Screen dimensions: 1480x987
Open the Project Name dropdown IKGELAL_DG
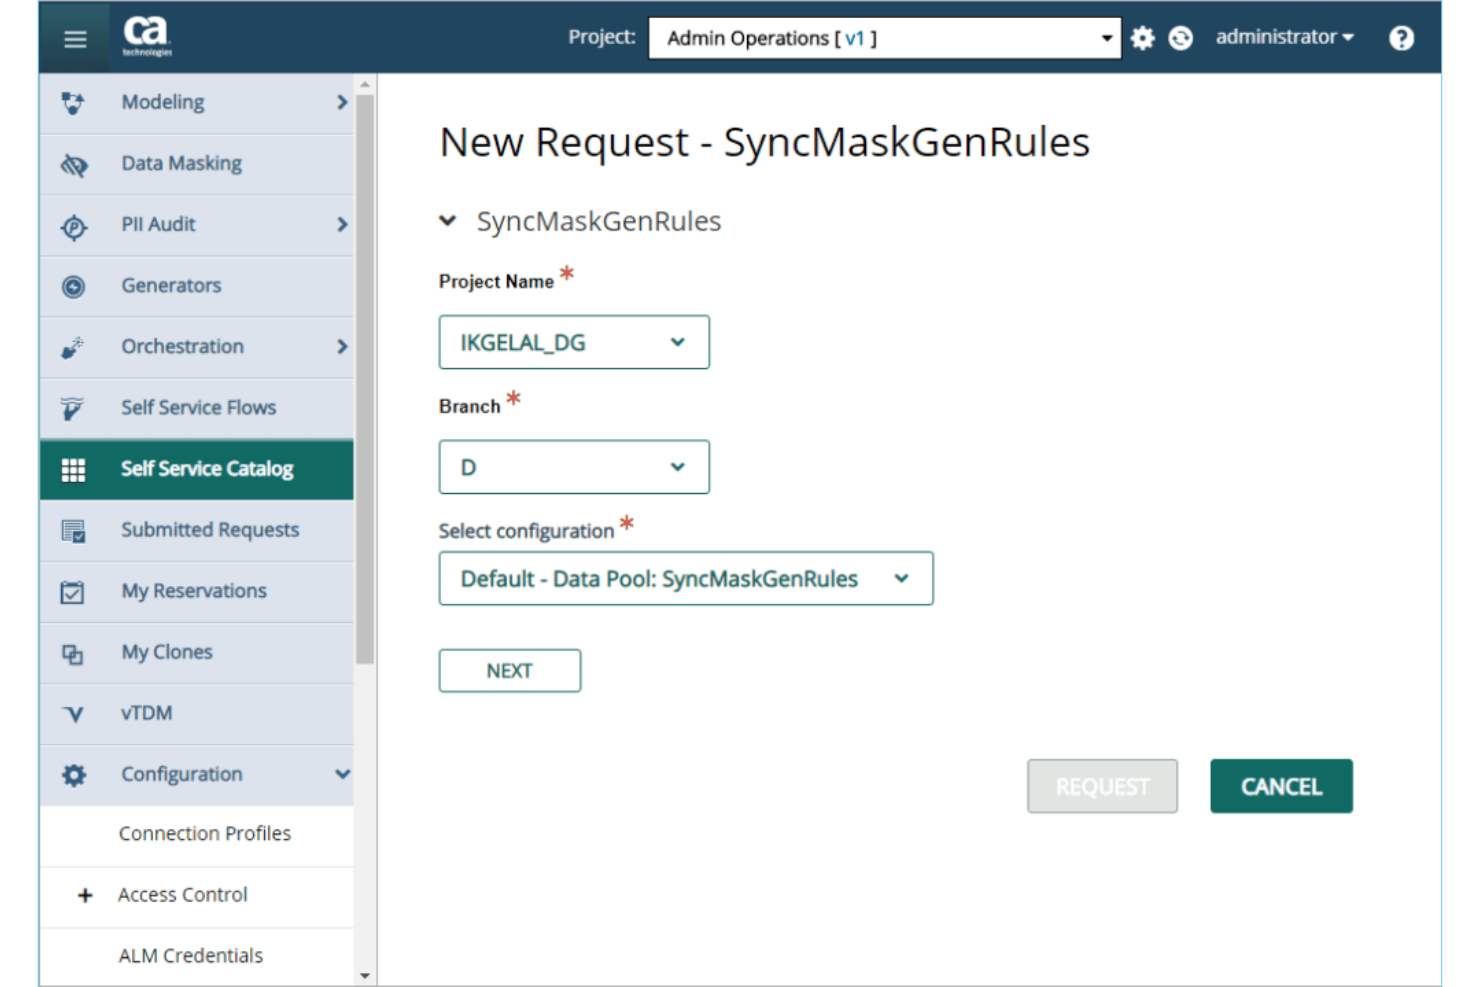(574, 342)
